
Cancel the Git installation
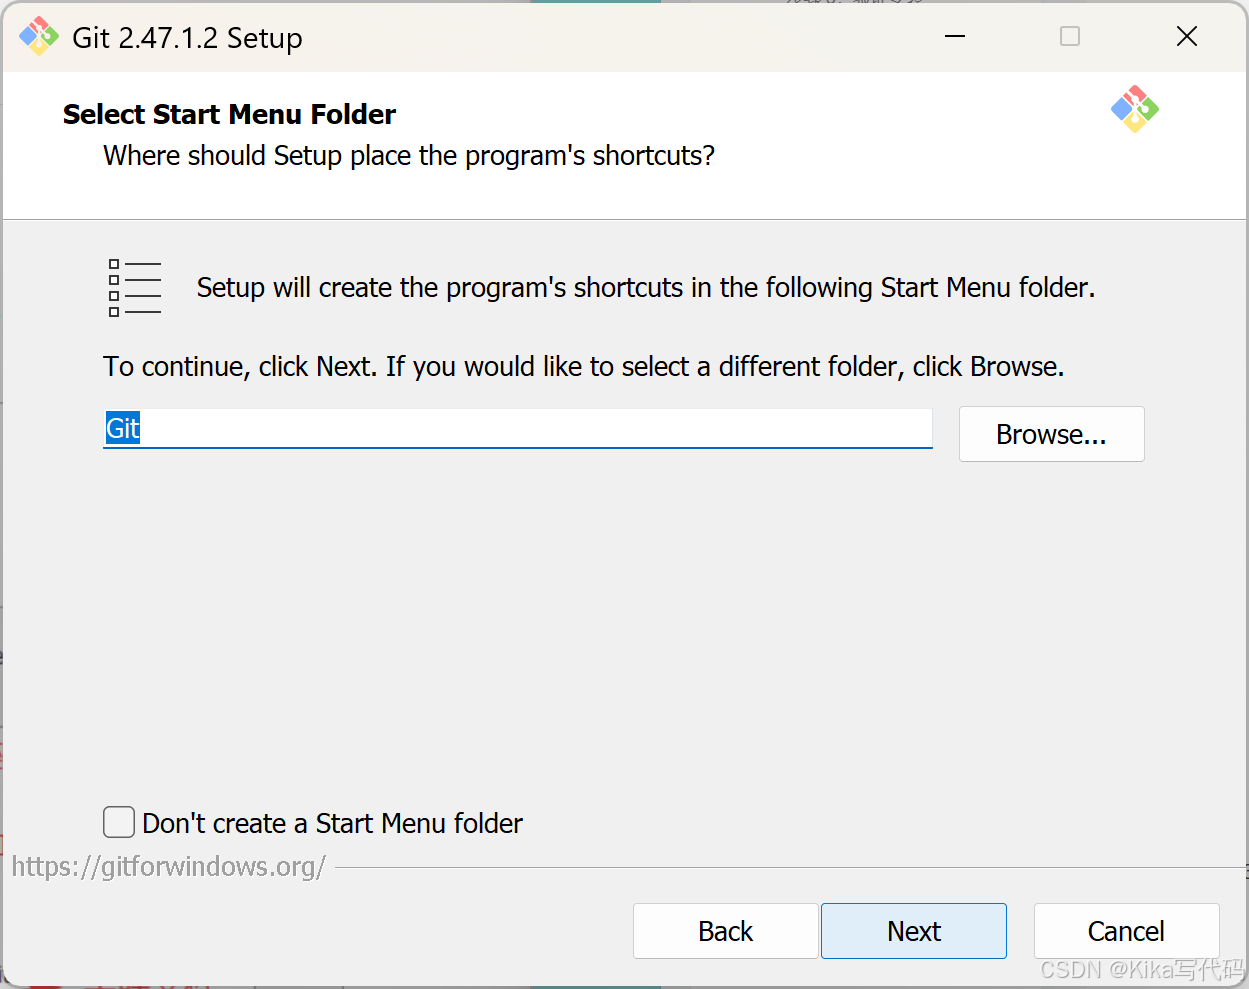point(1126,931)
